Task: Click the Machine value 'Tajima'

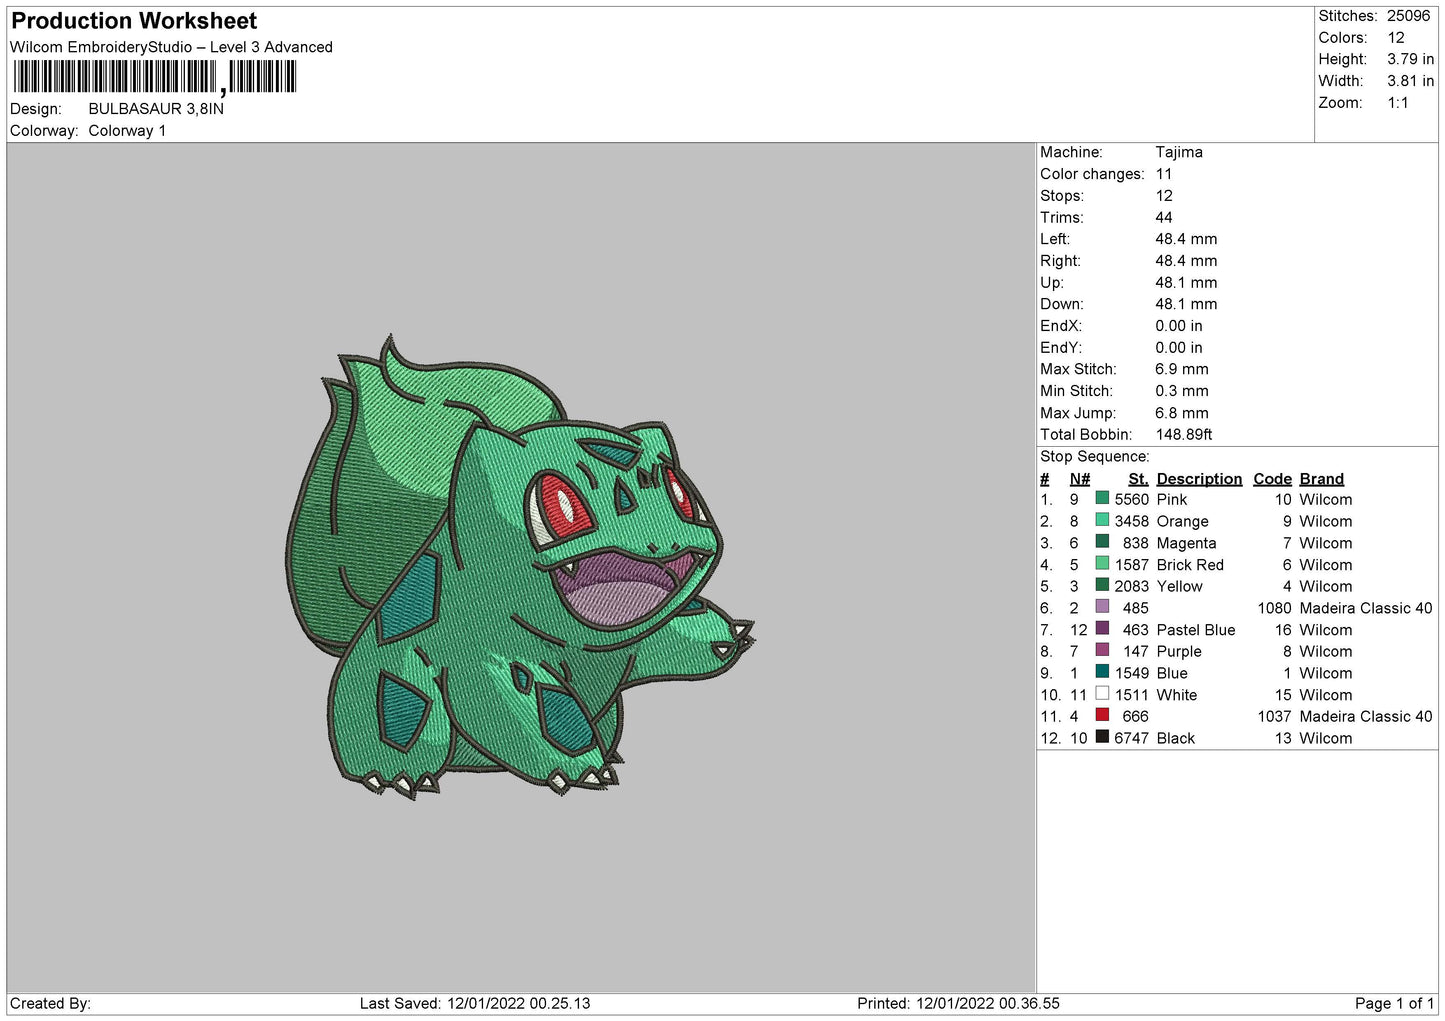Action: [1179, 152]
